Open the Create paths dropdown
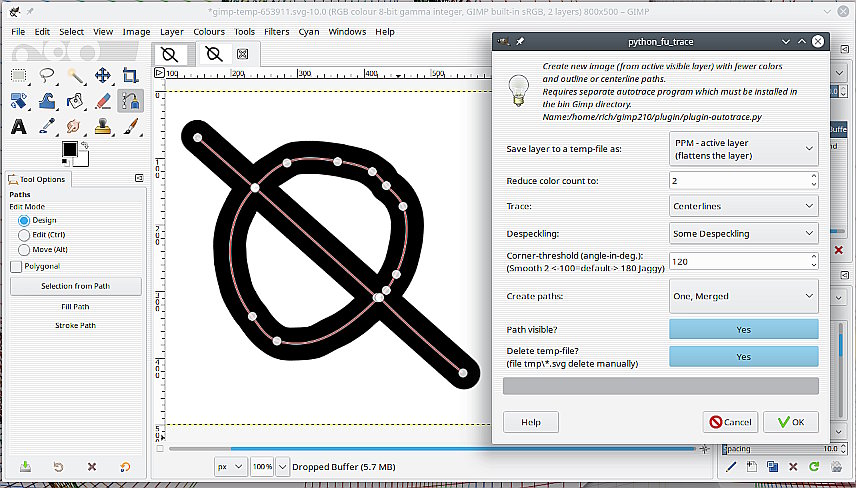Viewport: 856px width, 488px height. [743, 296]
